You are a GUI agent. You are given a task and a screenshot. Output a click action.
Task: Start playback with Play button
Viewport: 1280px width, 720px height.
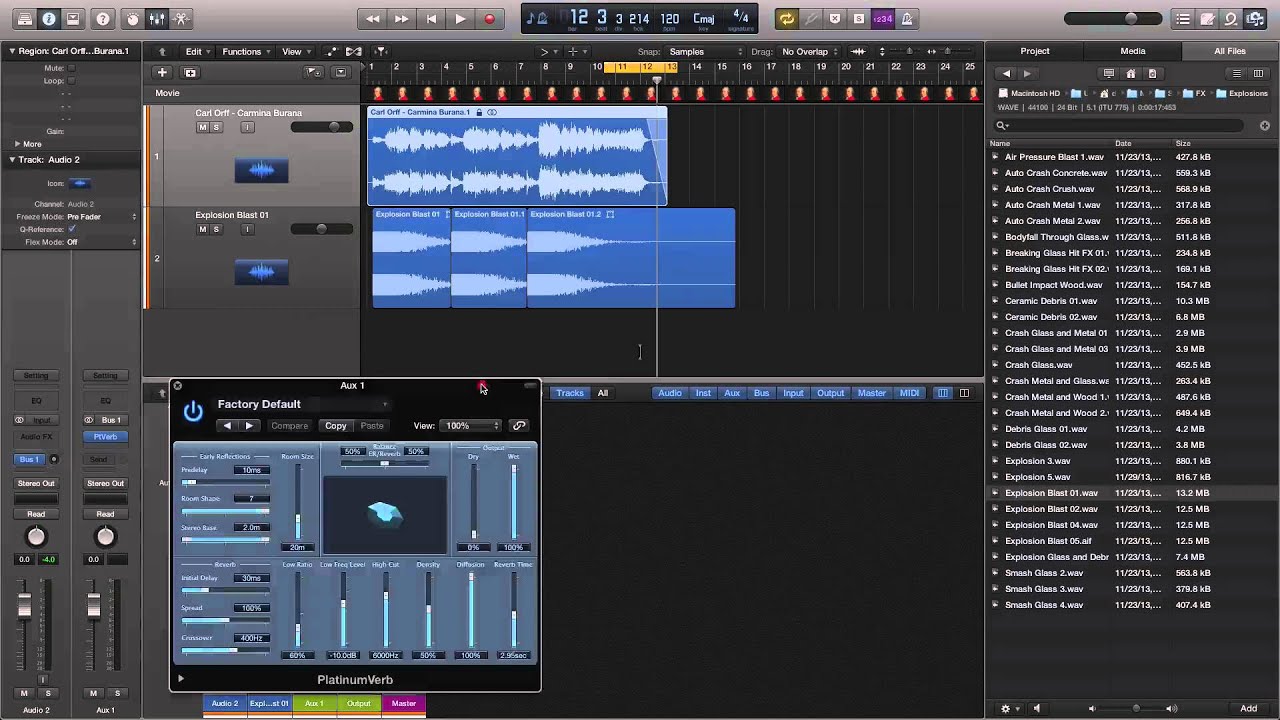pyautogui.click(x=460, y=19)
